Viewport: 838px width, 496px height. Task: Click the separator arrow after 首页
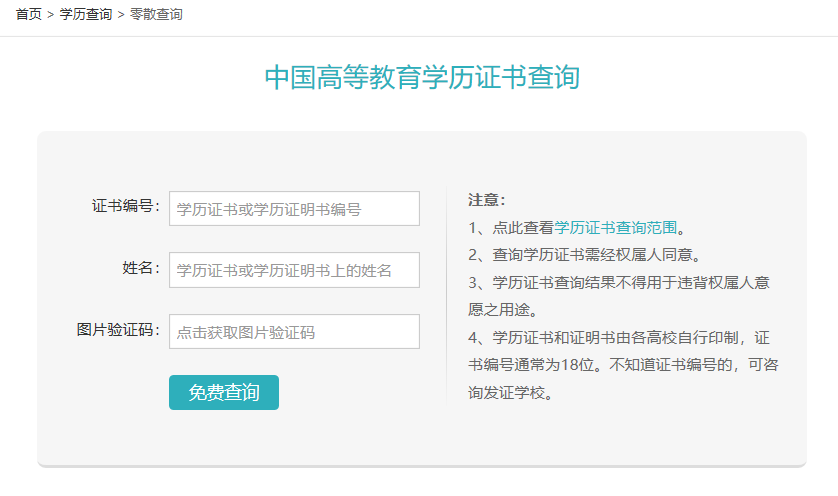(50, 15)
